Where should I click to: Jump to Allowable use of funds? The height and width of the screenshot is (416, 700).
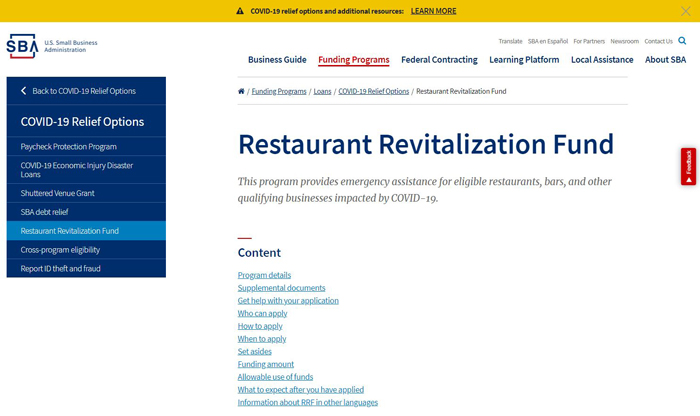[x=275, y=377]
